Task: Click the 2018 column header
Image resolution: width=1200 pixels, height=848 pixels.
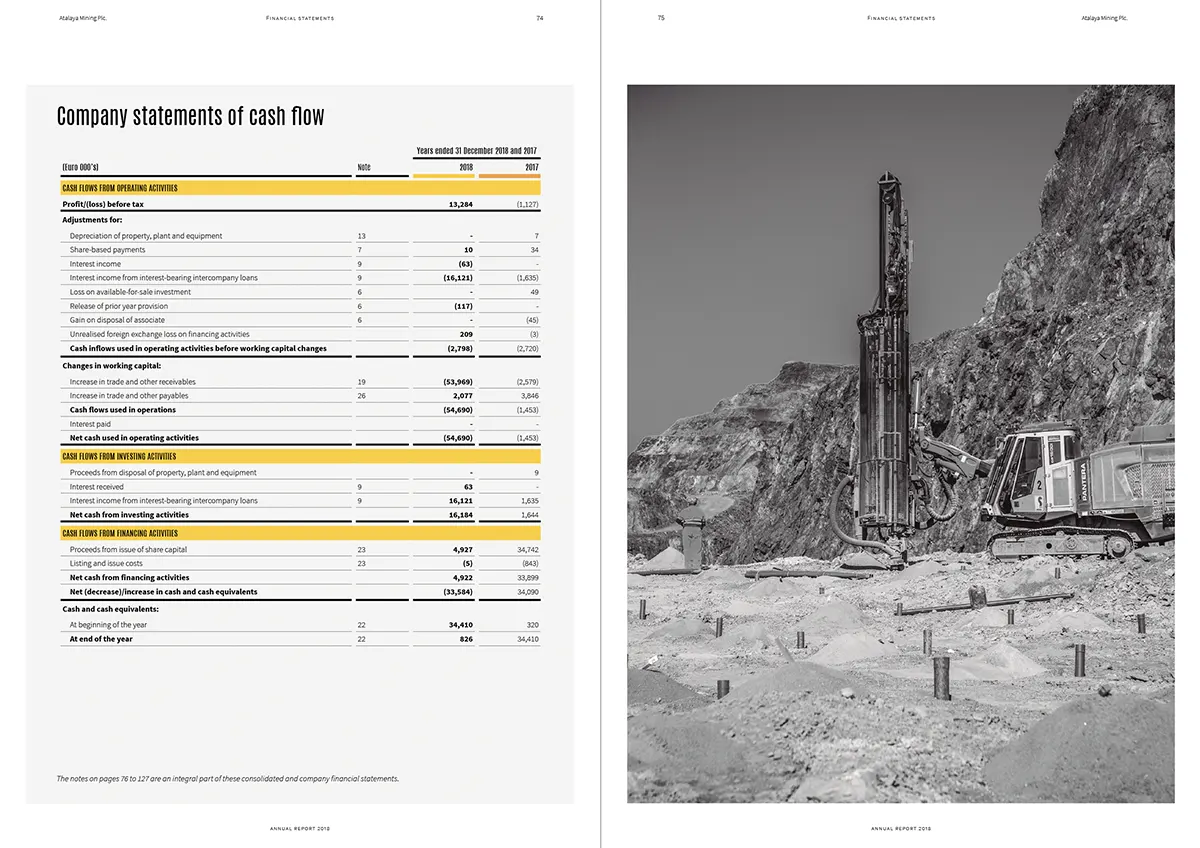Action: click(x=466, y=167)
